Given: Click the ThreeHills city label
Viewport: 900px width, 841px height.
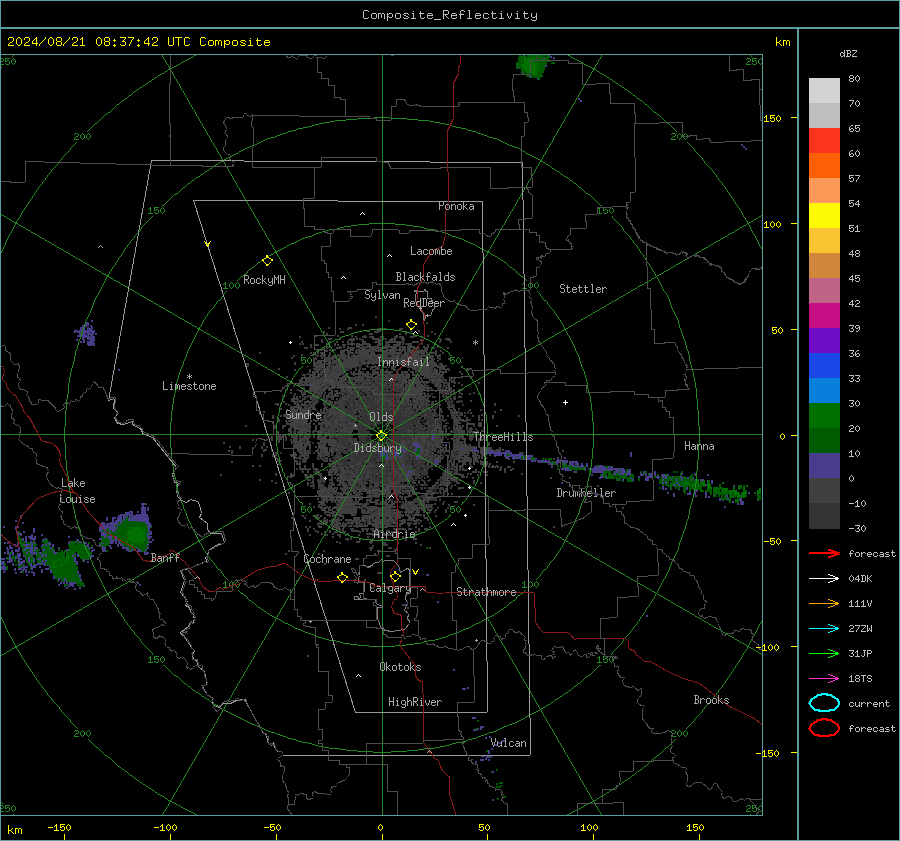Looking at the screenshot, I should coord(503,437).
